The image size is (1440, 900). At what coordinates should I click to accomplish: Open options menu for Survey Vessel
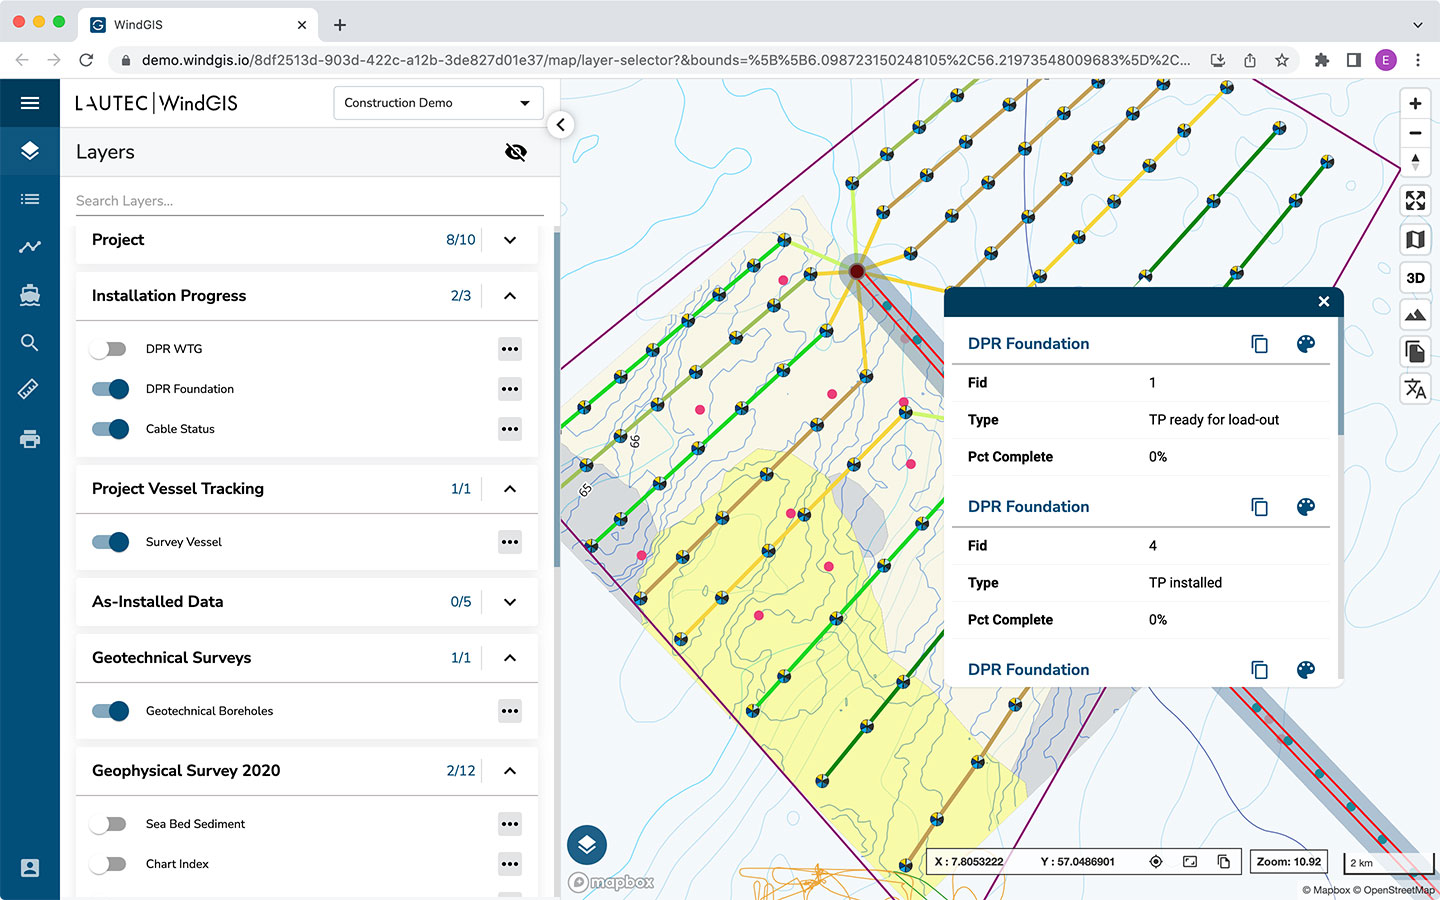[x=510, y=542]
